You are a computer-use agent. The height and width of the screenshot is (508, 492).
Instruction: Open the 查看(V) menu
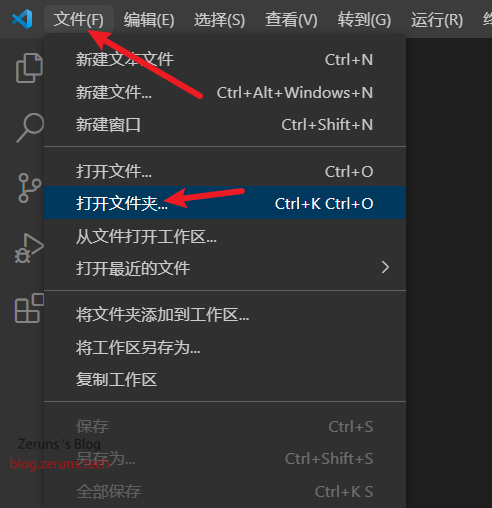coord(291,19)
